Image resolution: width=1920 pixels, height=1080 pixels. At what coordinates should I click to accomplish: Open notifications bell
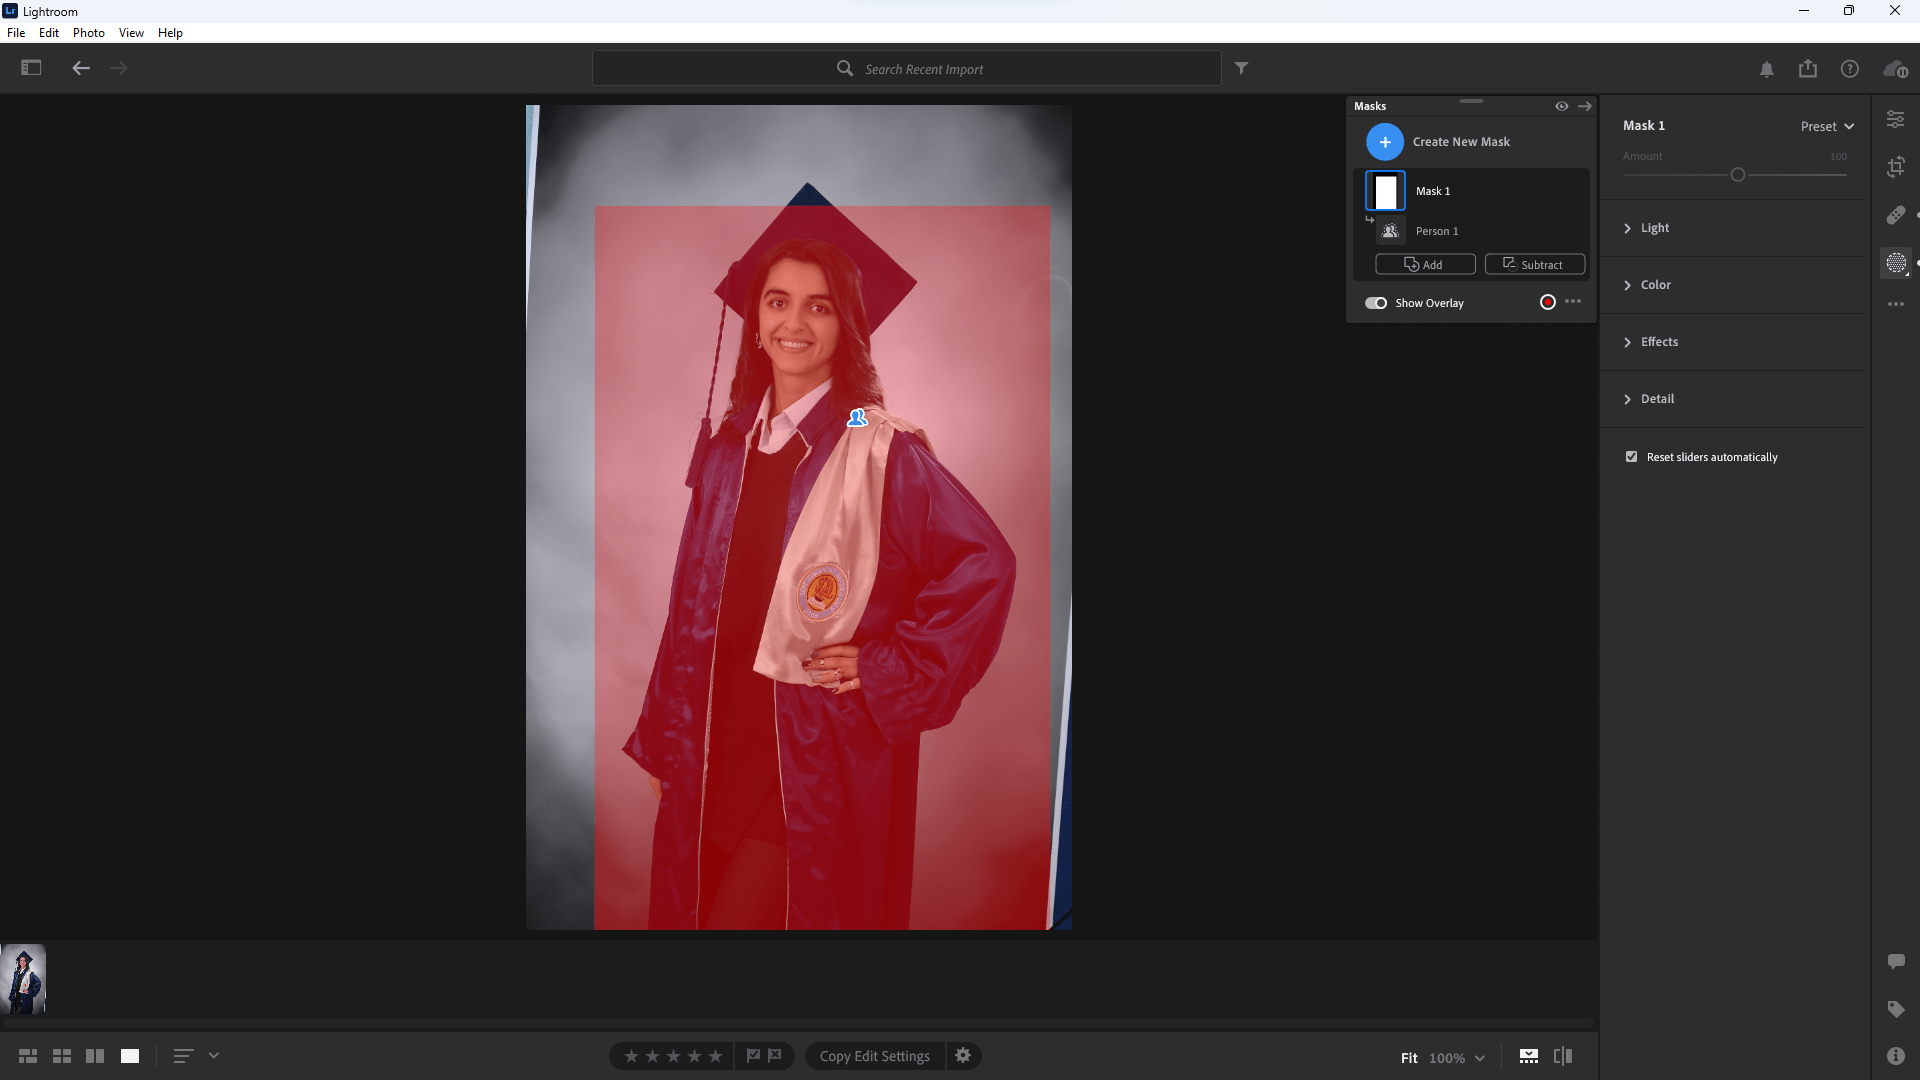click(1766, 68)
